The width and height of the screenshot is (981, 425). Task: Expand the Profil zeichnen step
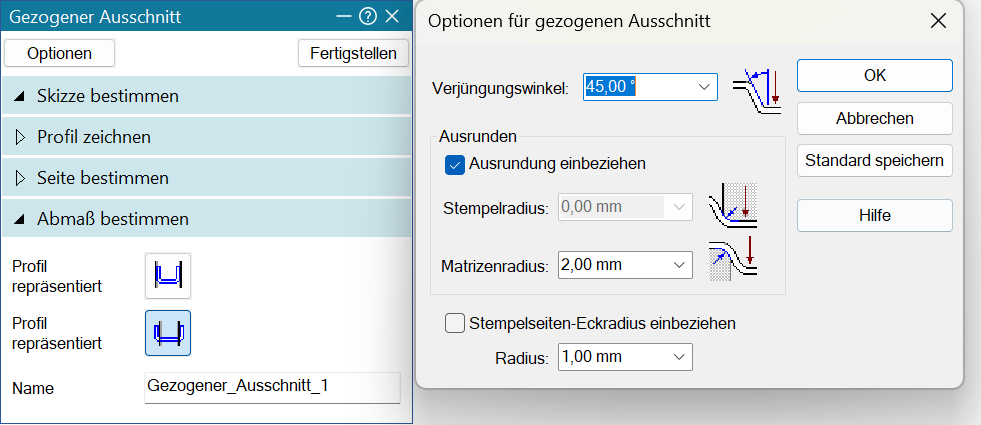[x=20, y=137]
